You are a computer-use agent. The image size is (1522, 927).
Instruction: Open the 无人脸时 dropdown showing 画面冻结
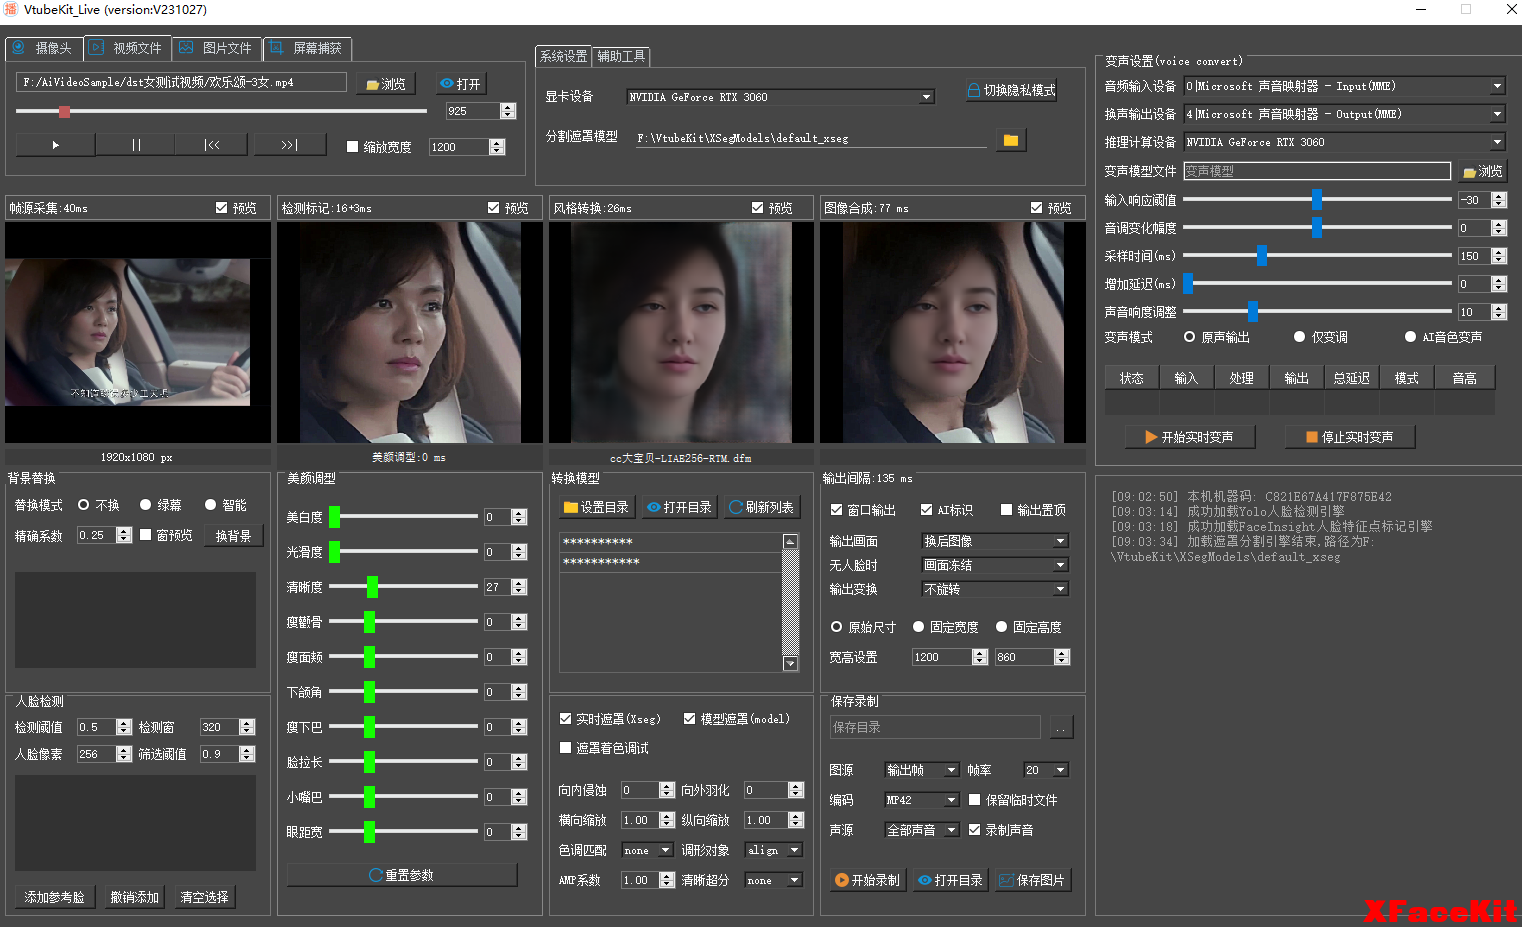point(995,565)
